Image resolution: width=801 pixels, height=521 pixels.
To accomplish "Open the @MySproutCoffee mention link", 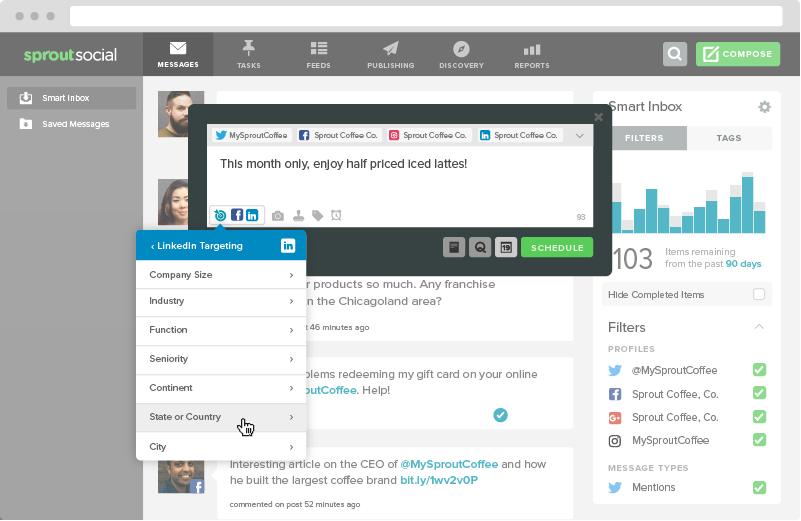I will tap(449, 464).
